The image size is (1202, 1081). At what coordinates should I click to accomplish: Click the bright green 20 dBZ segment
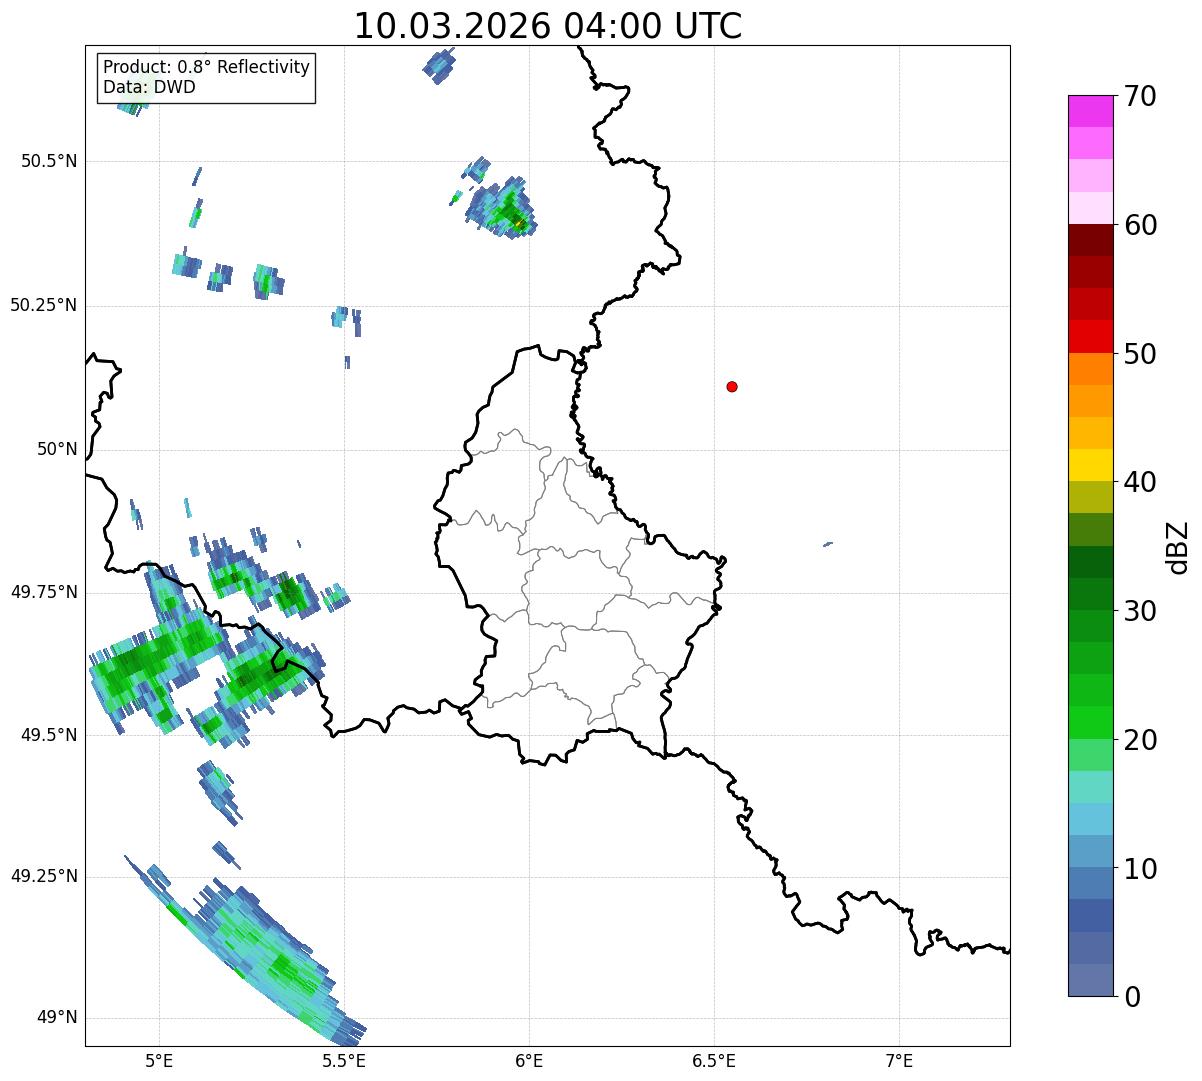(x=1090, y=723)
